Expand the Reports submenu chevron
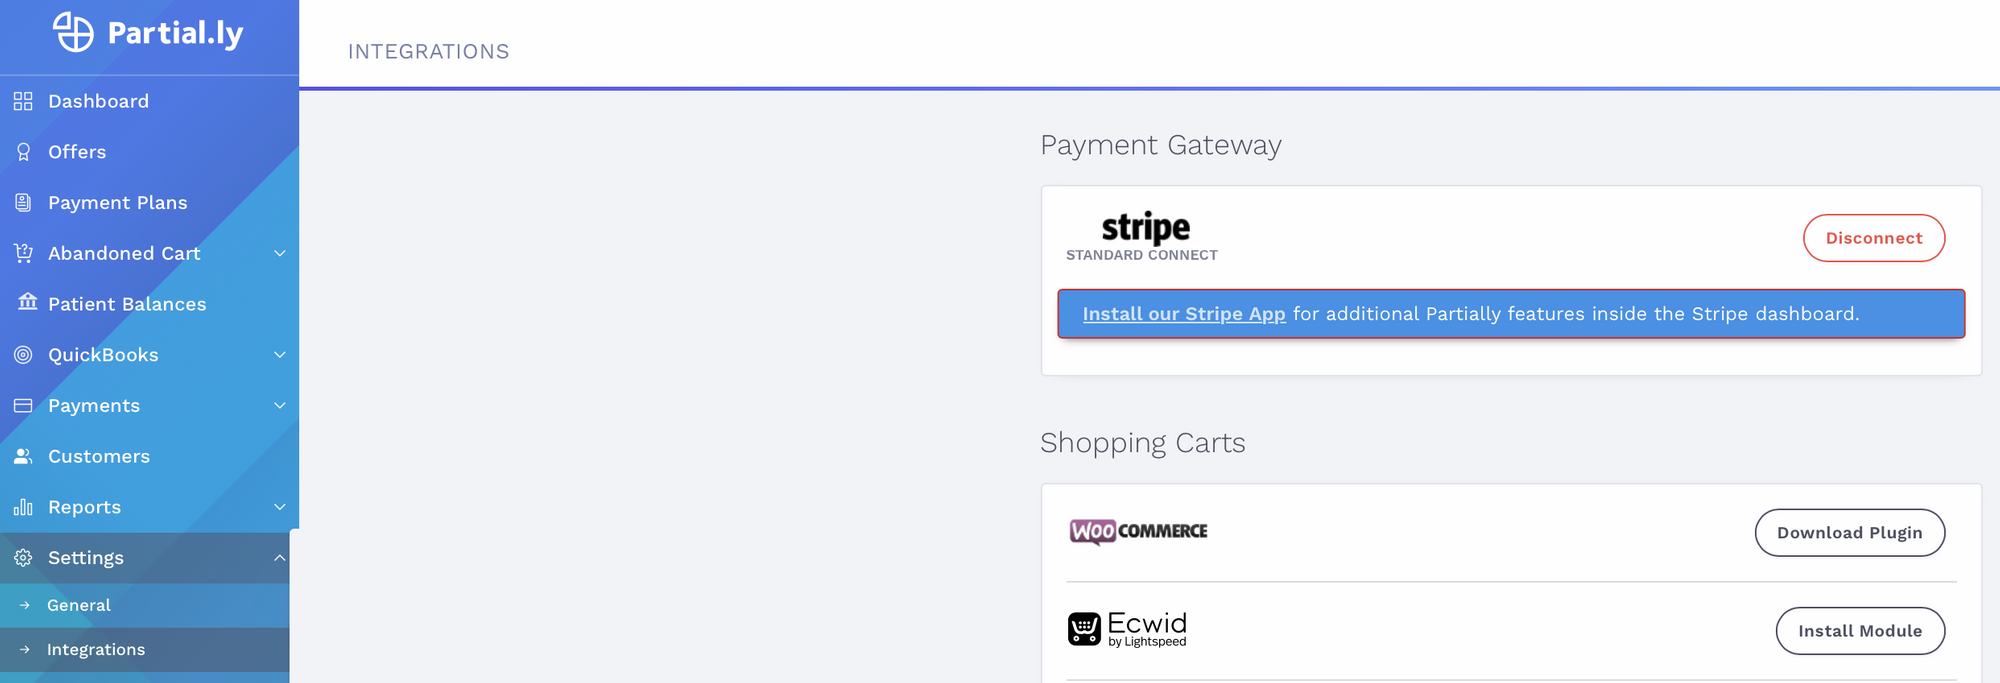The image size is (2000, 683). (280, 507)
